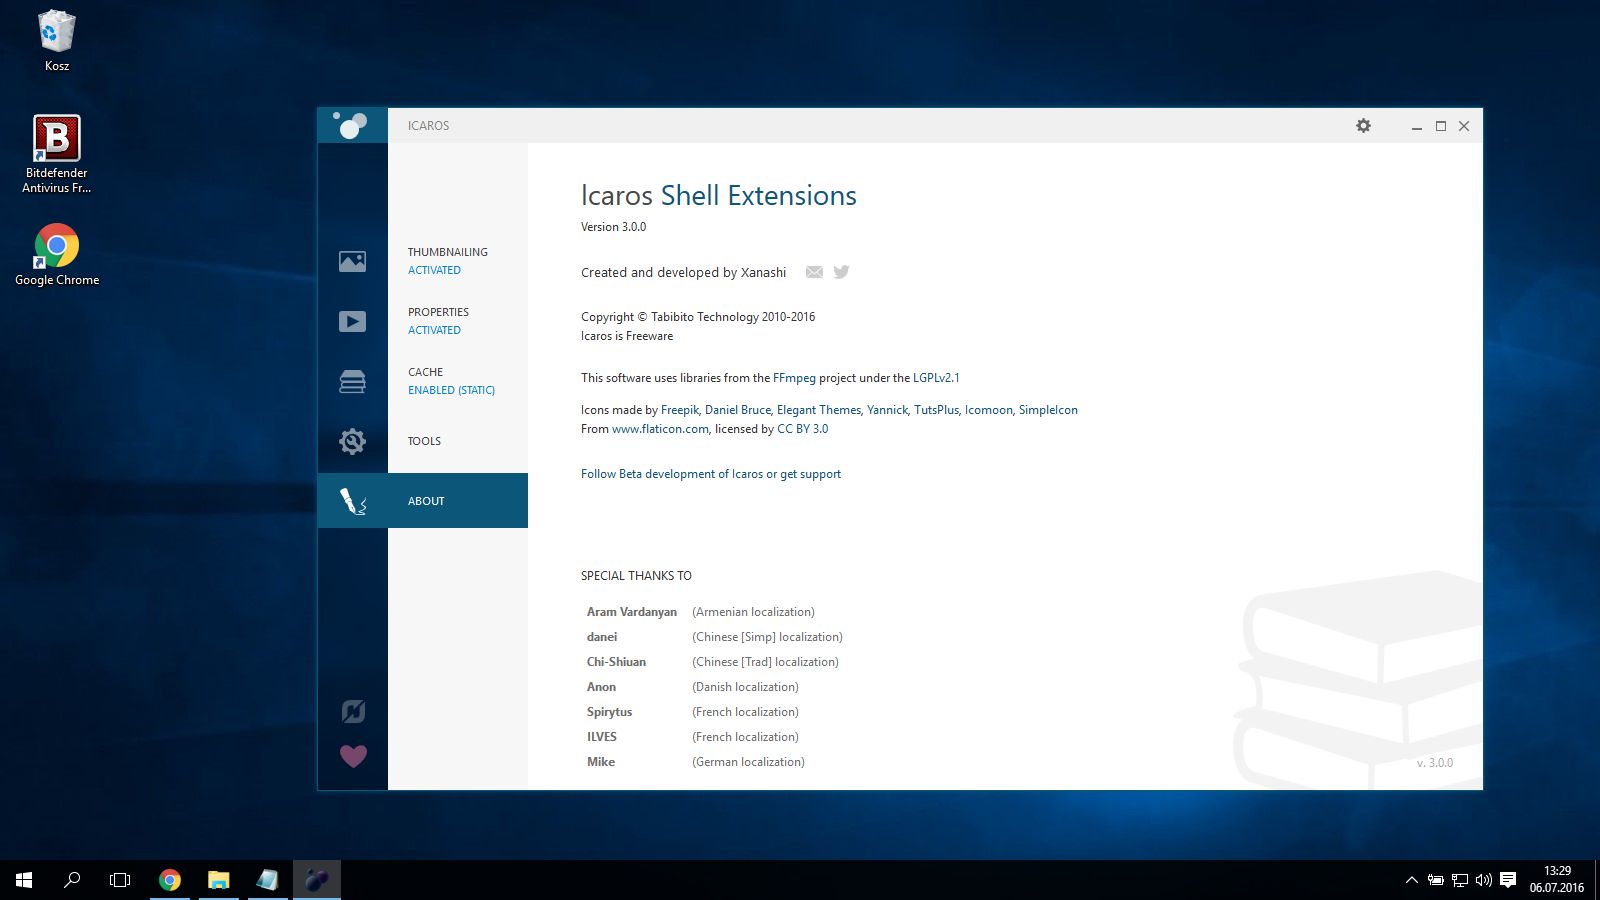Click the 'Version 3.0.0' text

click(x=613, y=227)
